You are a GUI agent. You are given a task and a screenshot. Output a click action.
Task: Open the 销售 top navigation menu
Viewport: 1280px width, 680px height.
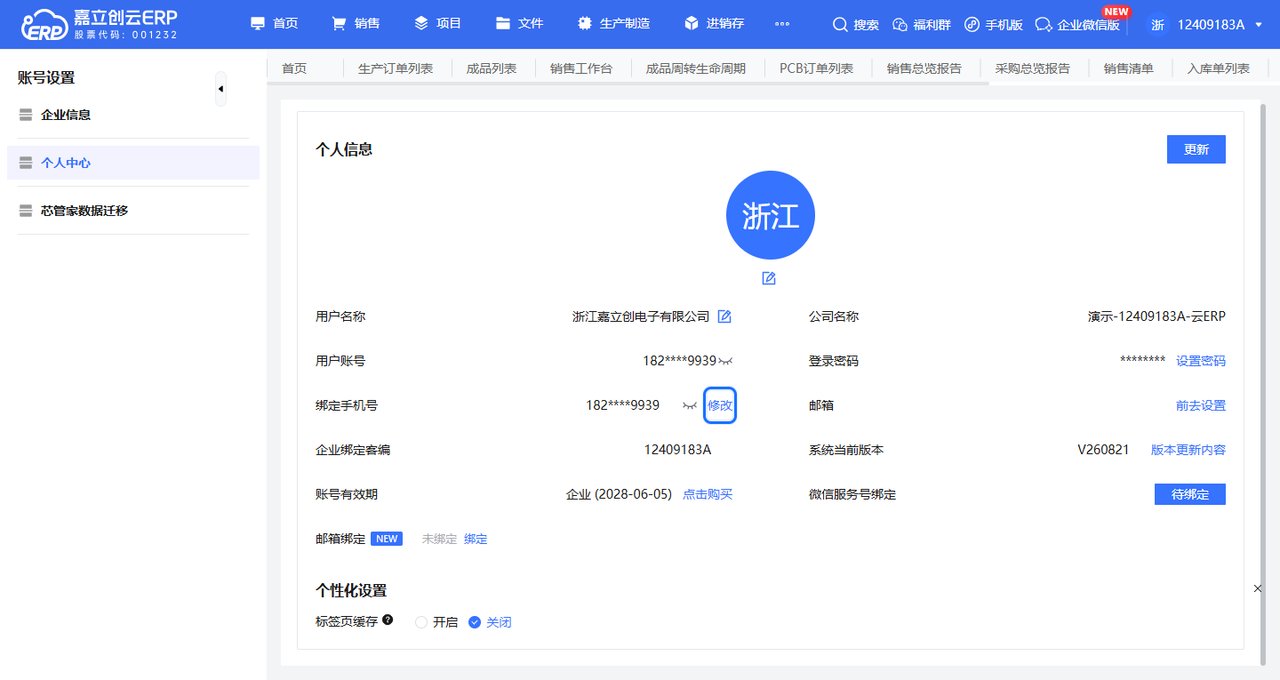tap(355, 24)
